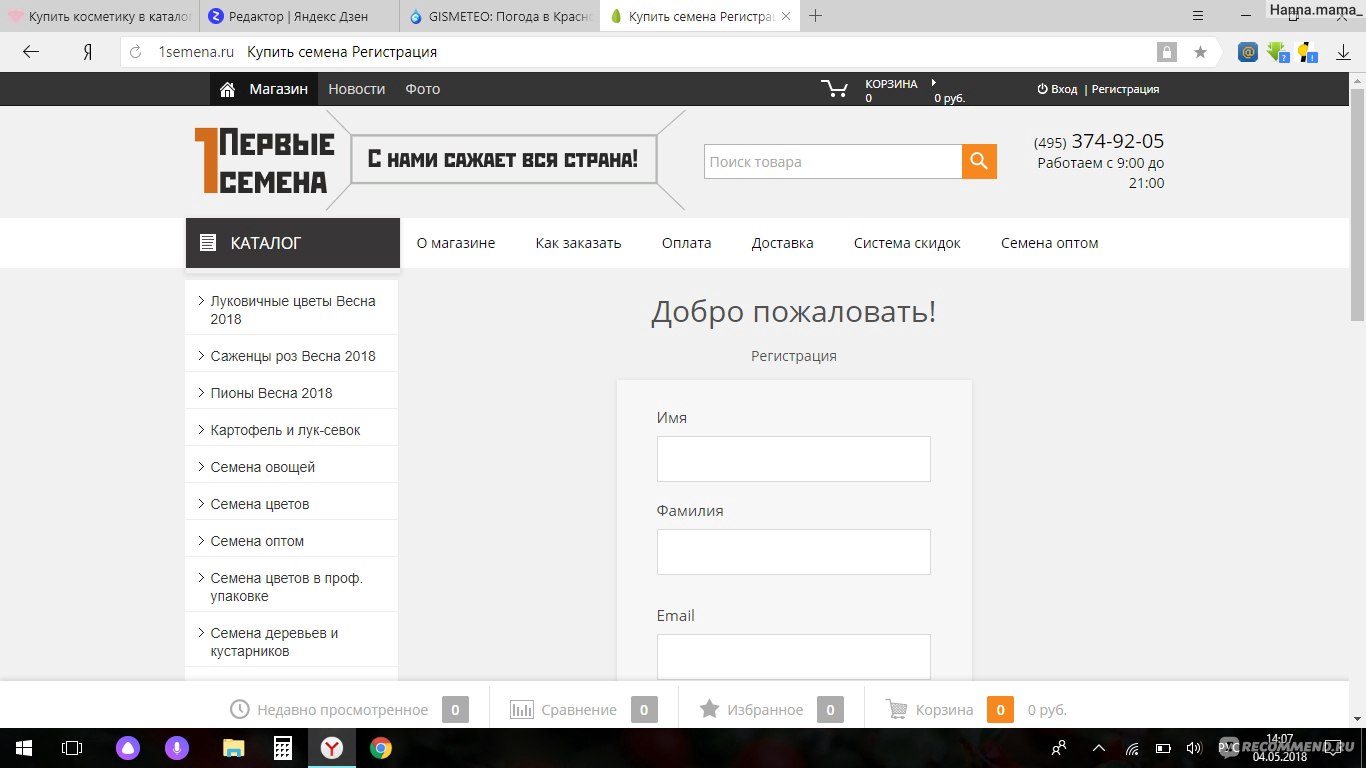This screenshot has width=1366, height=768.
Task: Click the Wi-Fi network tray icon
Action: 1132,748
